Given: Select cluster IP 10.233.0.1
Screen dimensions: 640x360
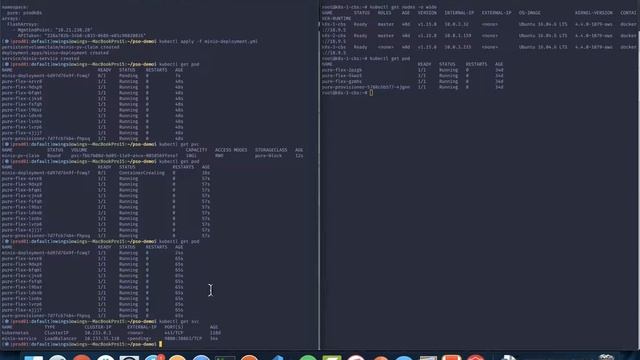Looking at the screenshot, I should coord(98,333).
